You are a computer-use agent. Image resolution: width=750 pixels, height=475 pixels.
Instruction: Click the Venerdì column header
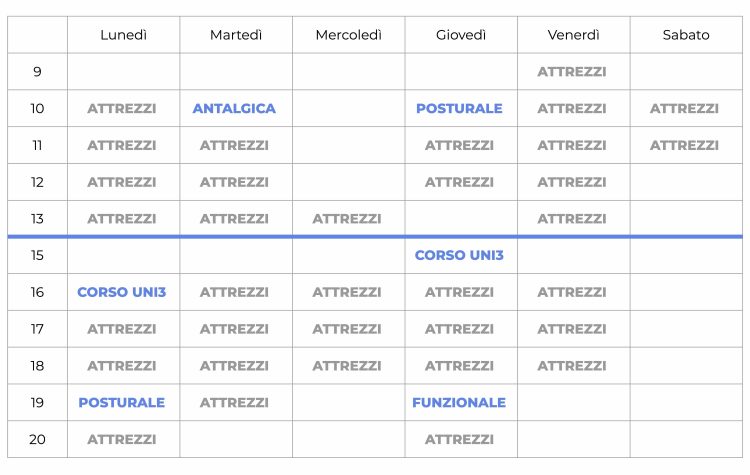[x=573, y=35]
